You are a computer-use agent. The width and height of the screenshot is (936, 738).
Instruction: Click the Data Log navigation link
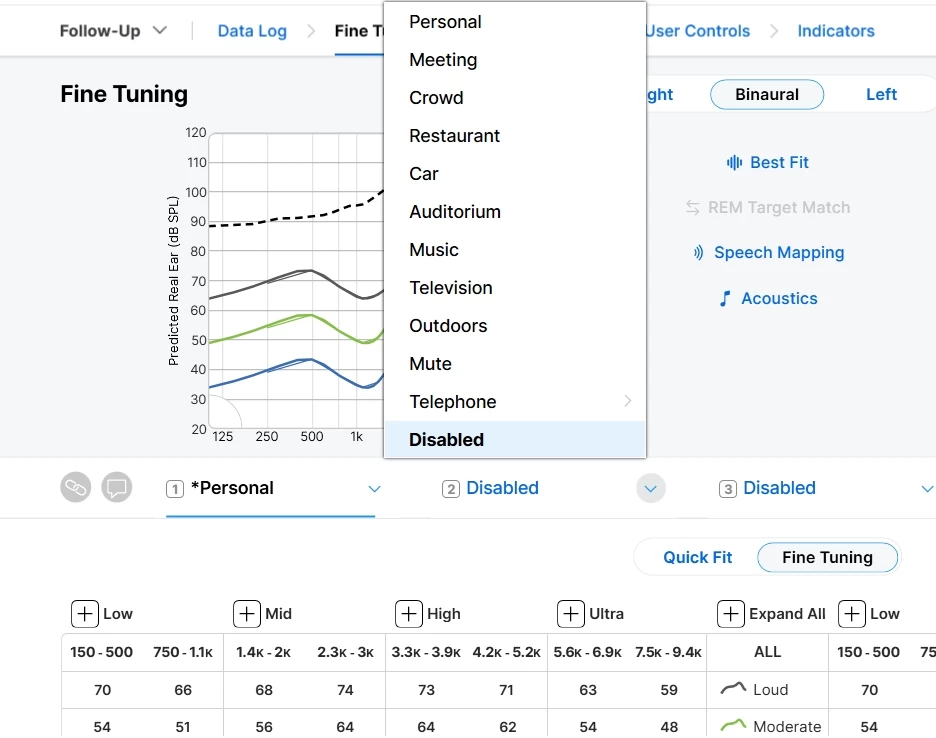click(x=251, y=31)
